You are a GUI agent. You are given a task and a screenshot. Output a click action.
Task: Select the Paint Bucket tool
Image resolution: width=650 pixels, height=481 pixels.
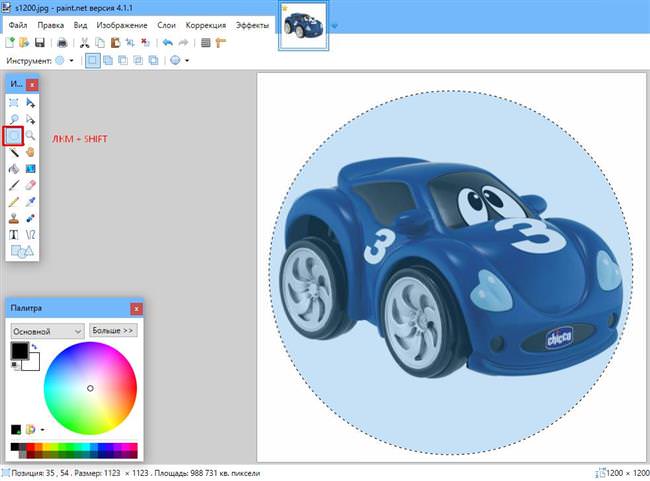(14, 169)
